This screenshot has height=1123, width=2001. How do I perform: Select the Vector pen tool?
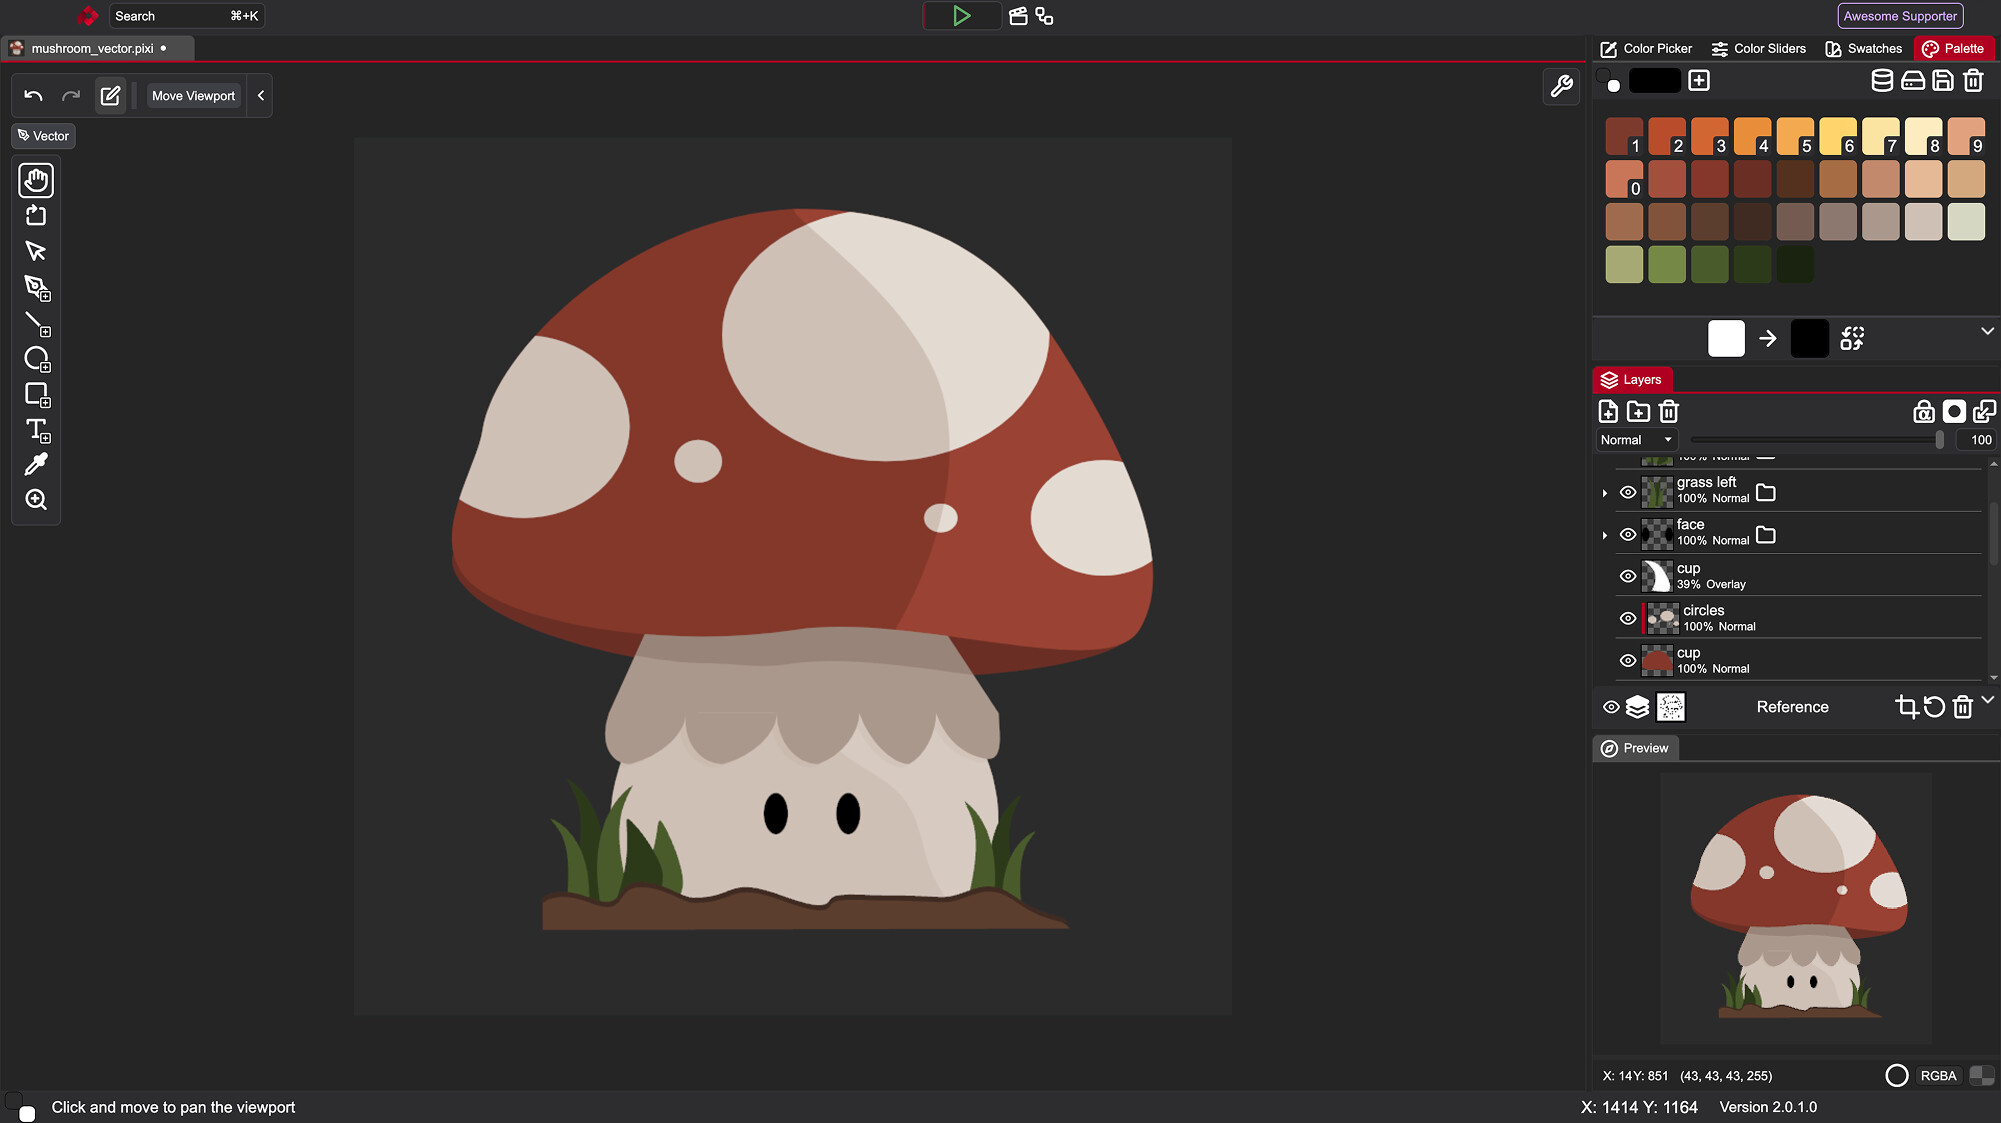tap(36, 288)
